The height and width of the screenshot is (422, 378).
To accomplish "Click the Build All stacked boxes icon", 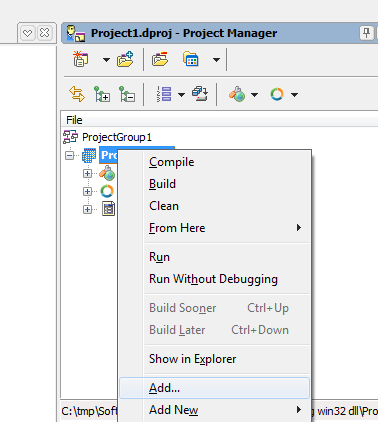I will tap(200, 94).
